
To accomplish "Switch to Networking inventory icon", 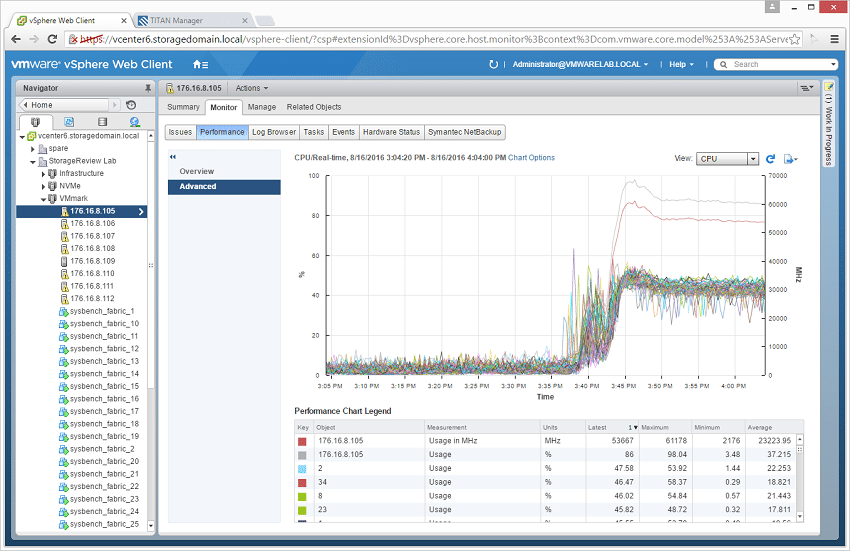I will [x=134, y=122].
